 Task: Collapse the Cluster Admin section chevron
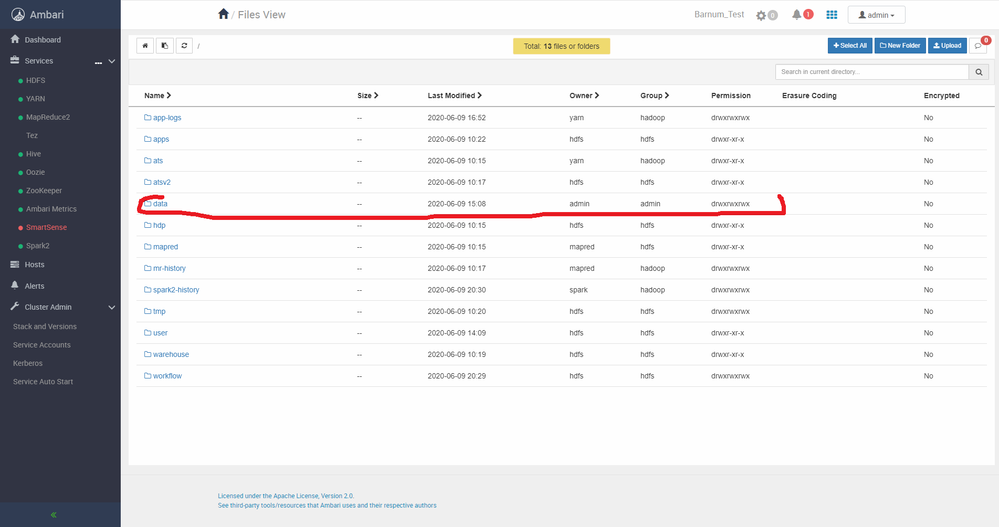tap(111, 307)
